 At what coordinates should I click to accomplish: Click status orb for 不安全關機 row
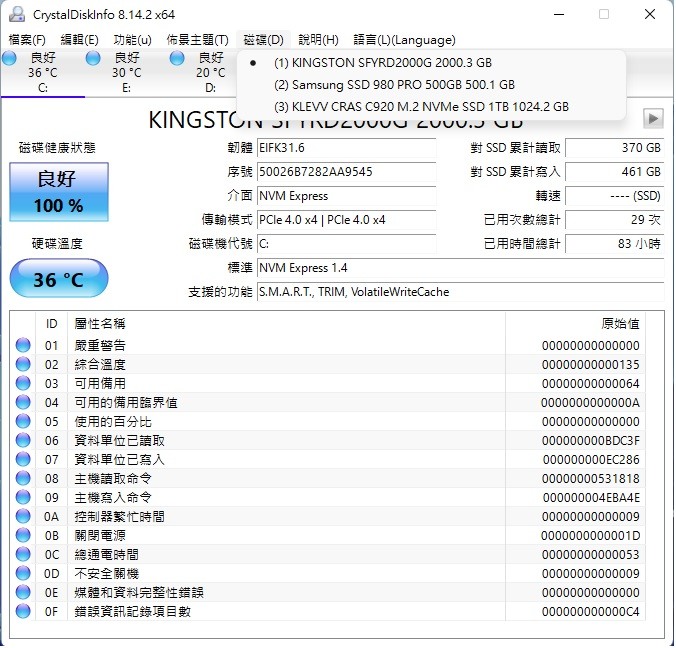coord(23,573)
